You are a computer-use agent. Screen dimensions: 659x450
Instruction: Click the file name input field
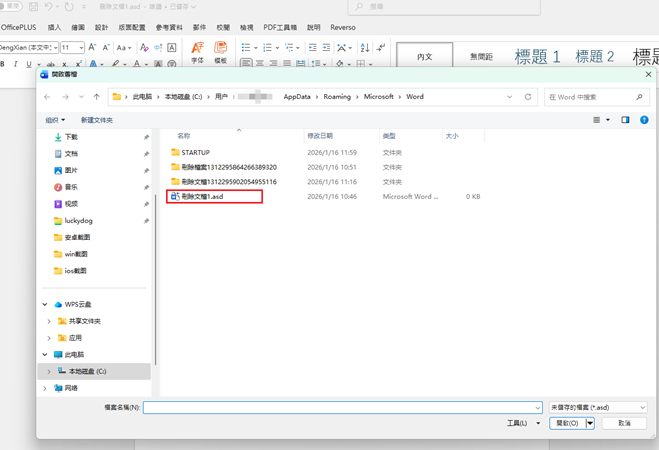coord(343,408)
